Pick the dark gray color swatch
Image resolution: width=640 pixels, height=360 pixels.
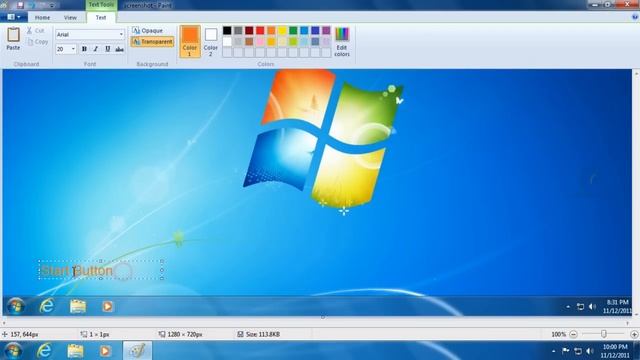238,31
